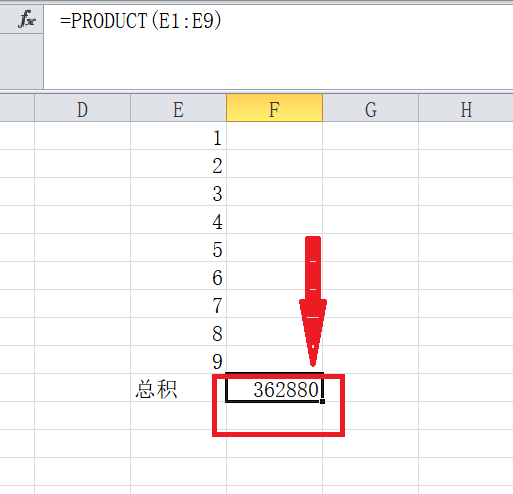Screen dimensions: 513x494
Task: Click cell containing value 7
Action: tap(178, 304)
